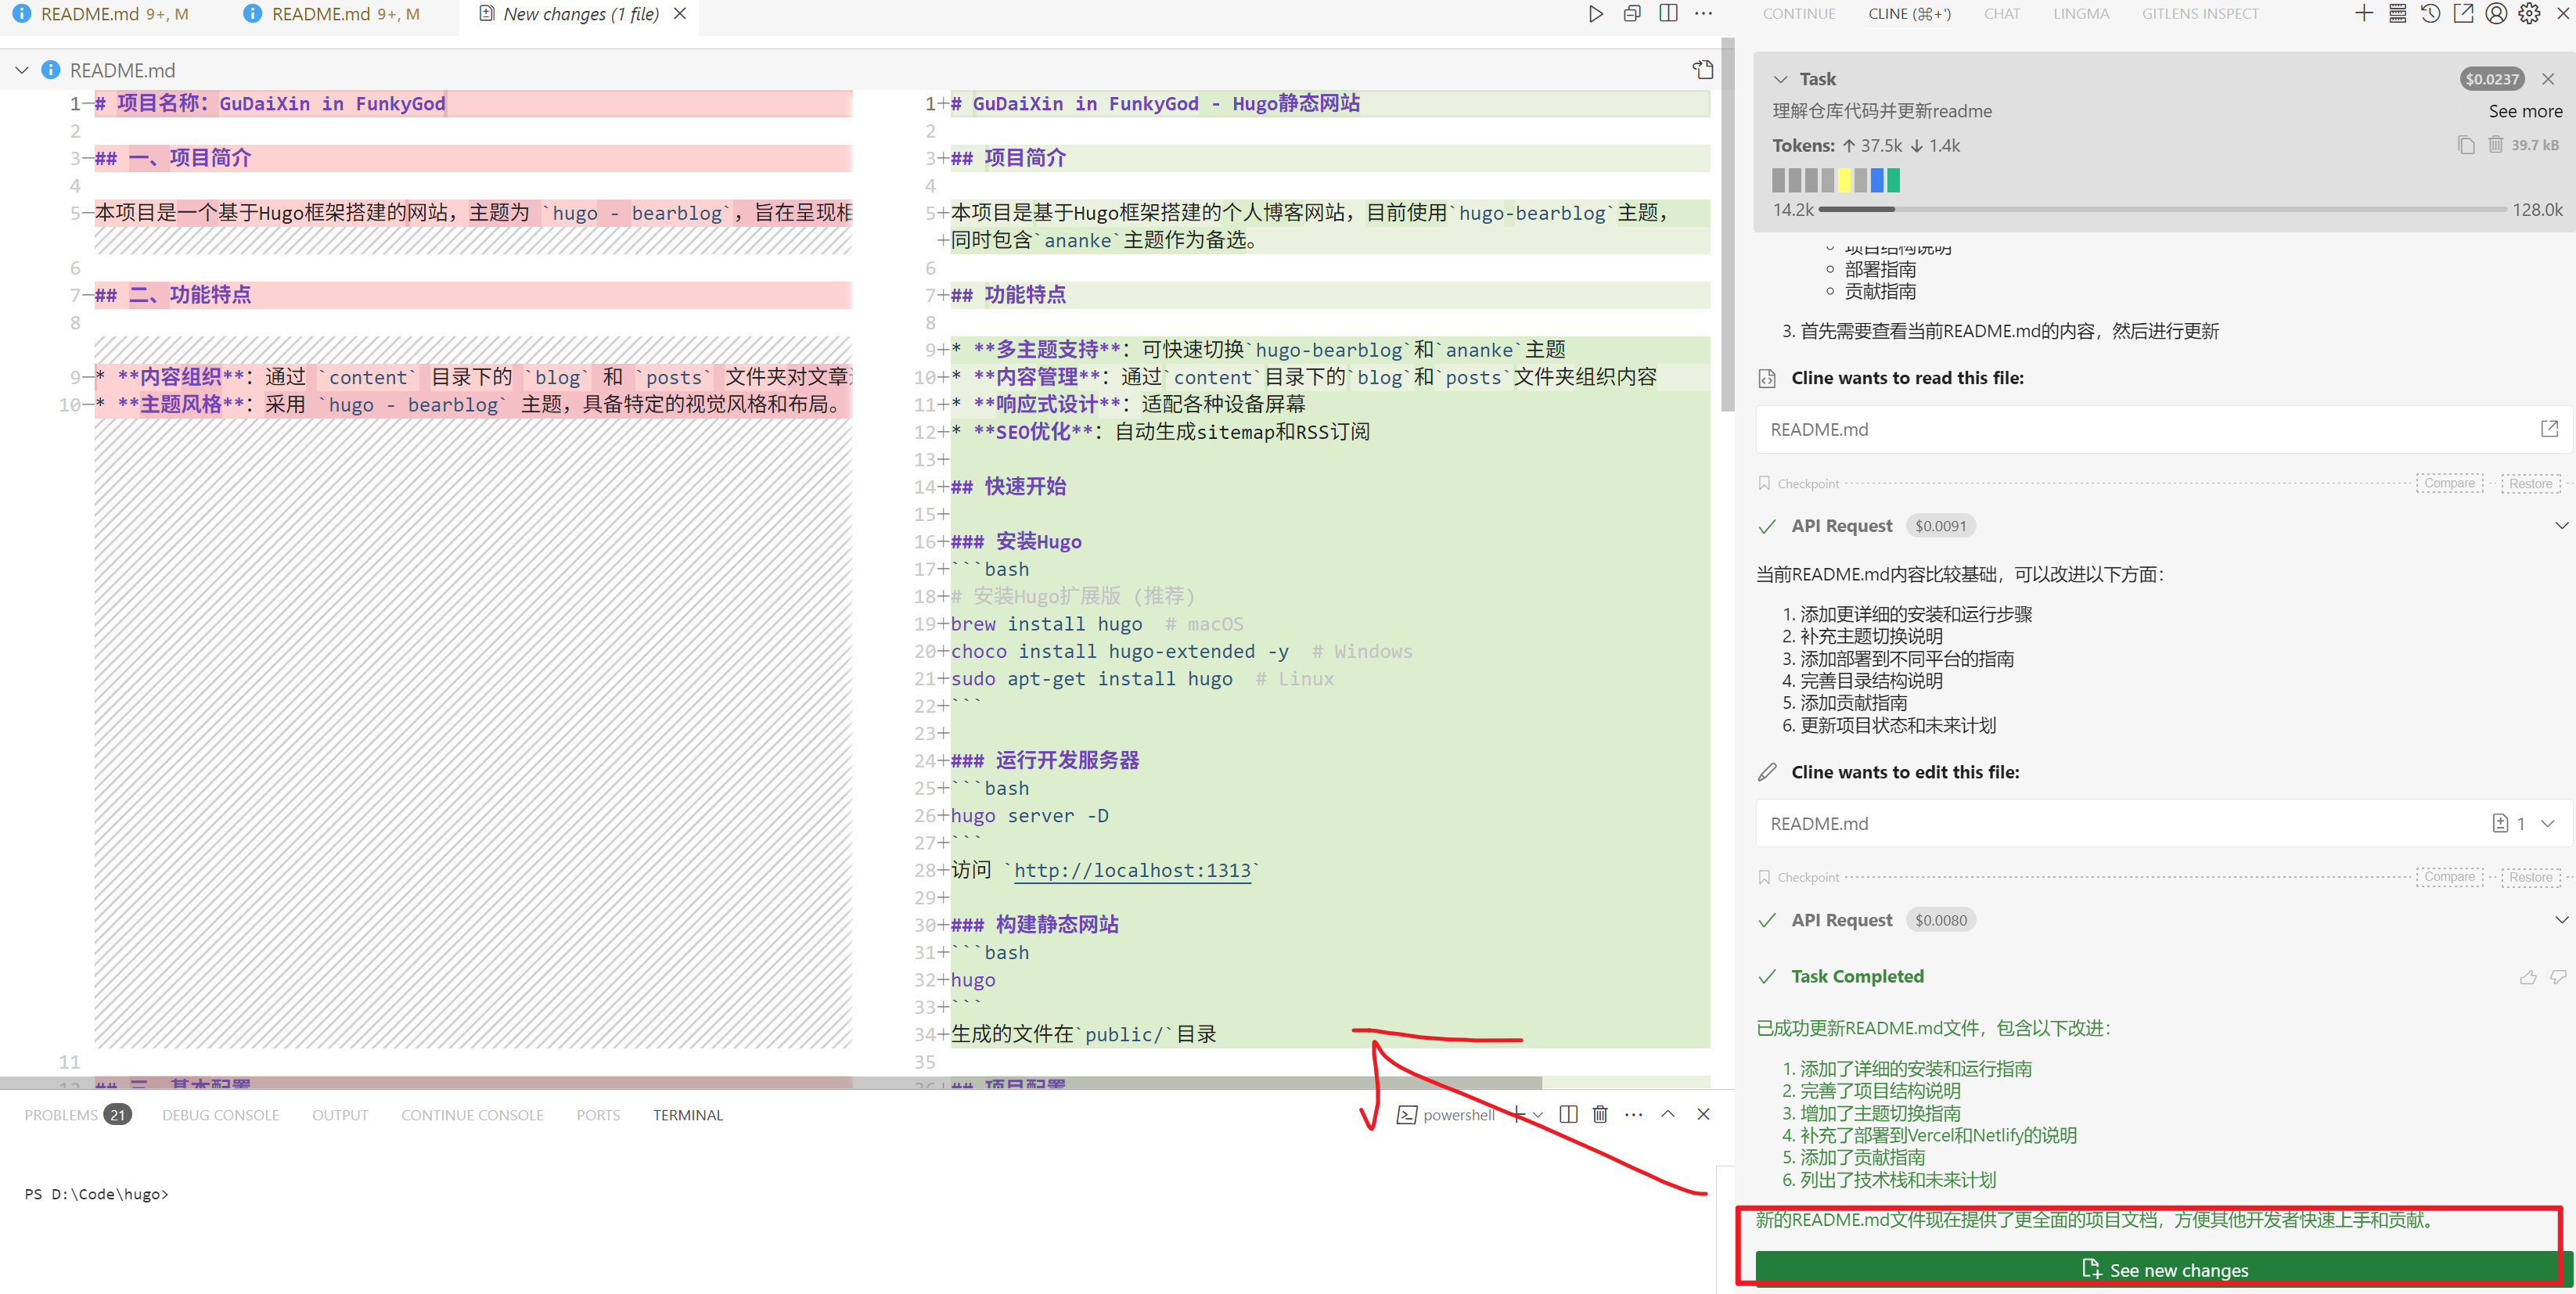Screen dimensions: 2576x1294
Task: Switch to PROBLEMS panel tab
Action: pos(77,1115)
